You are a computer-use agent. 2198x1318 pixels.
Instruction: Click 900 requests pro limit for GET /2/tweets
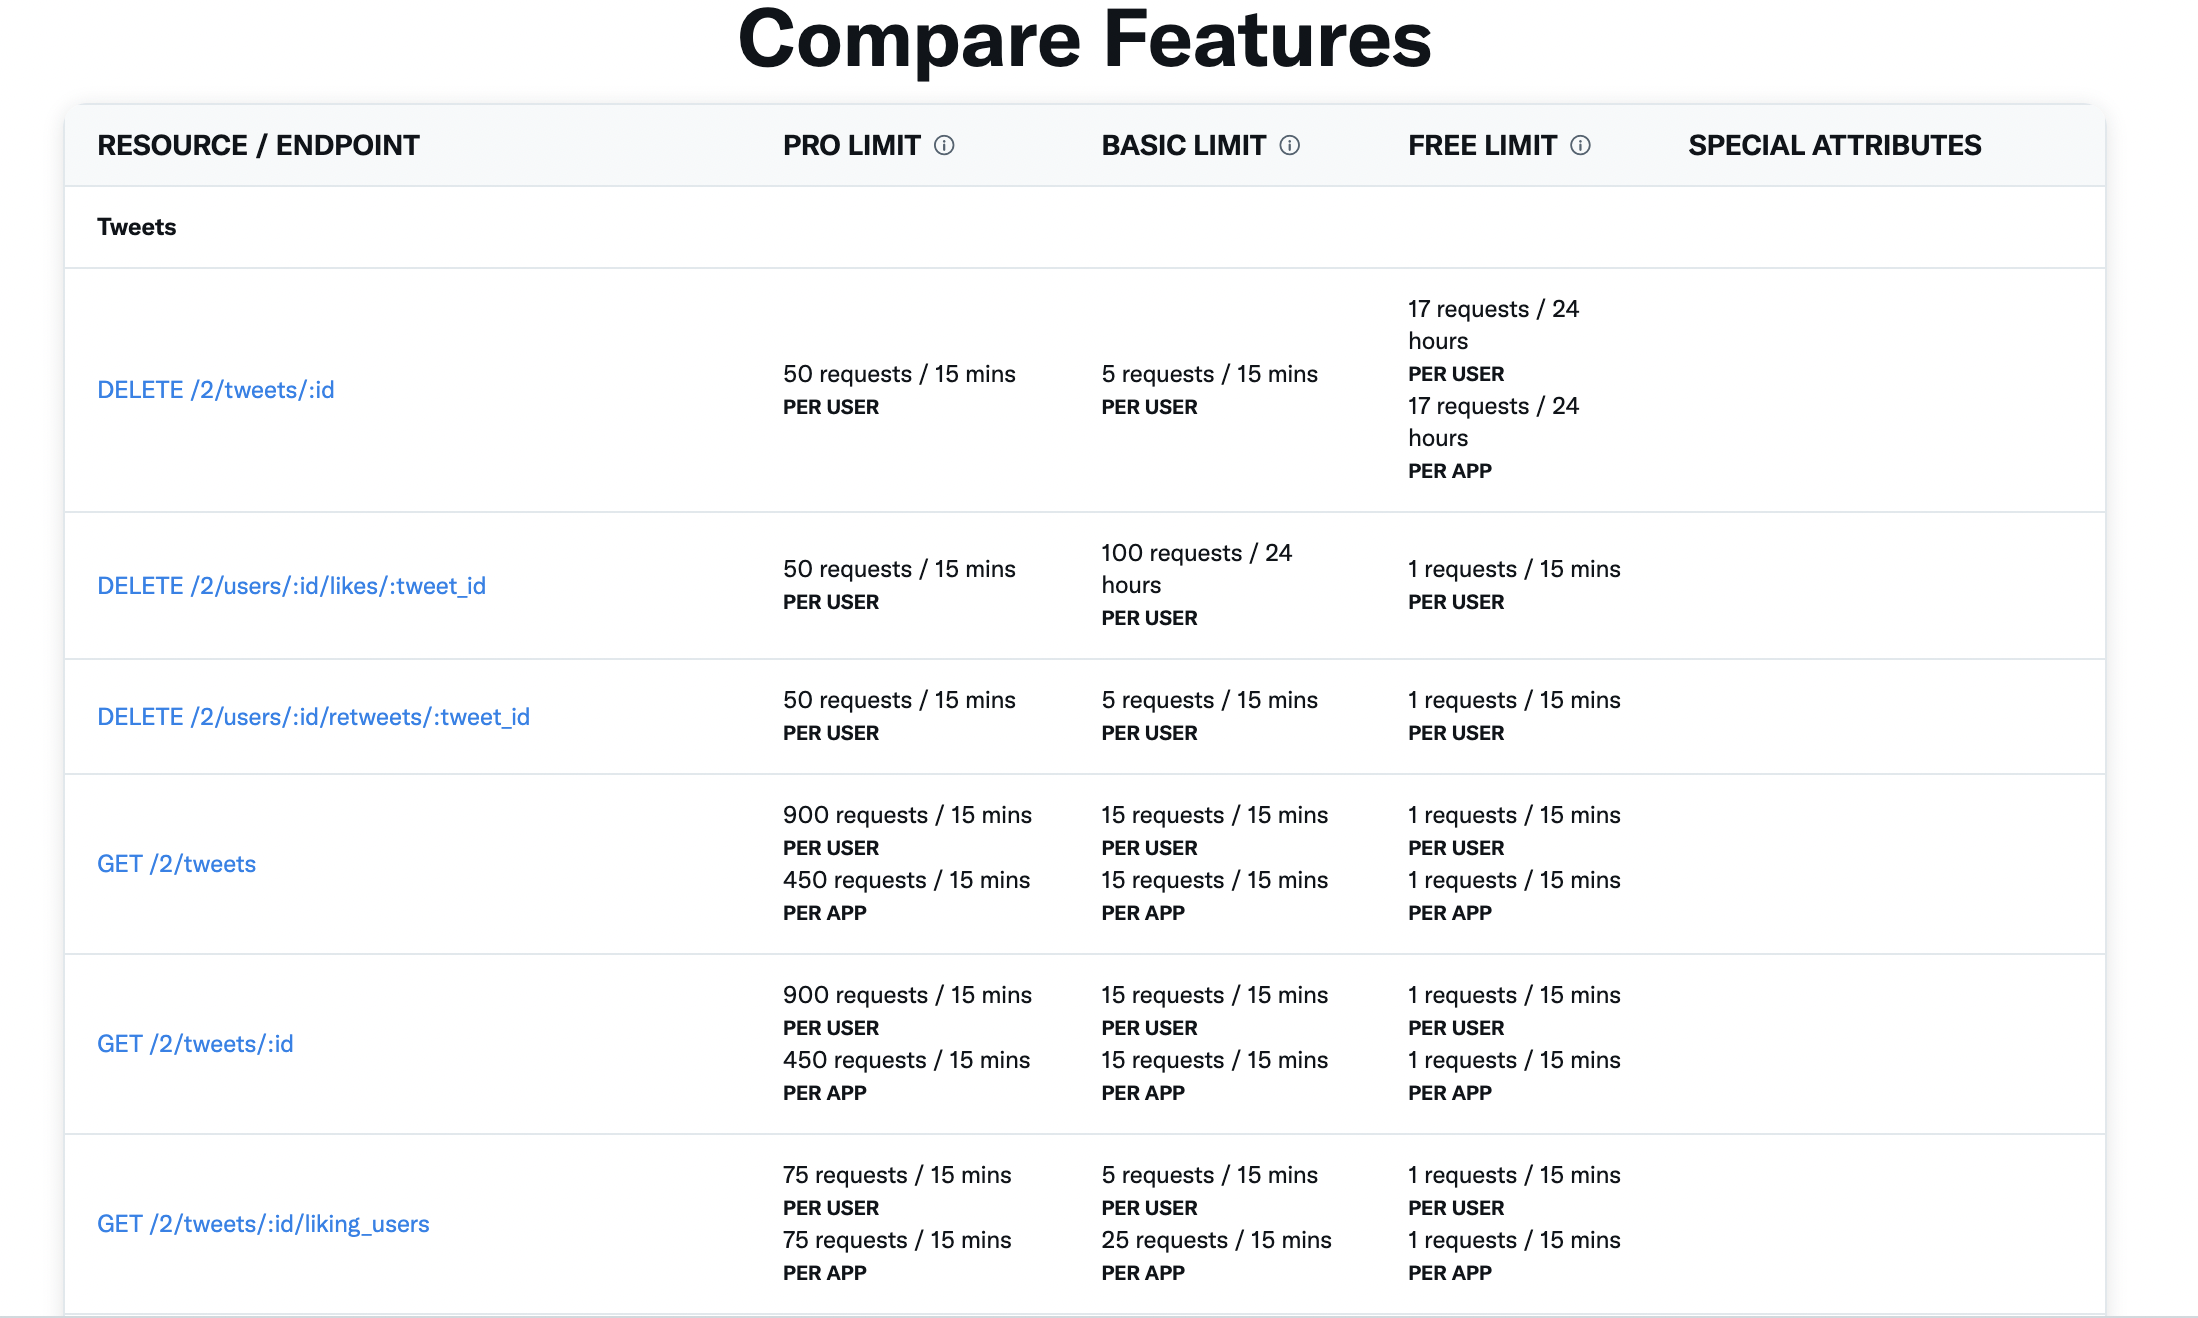tap(906, 815)
